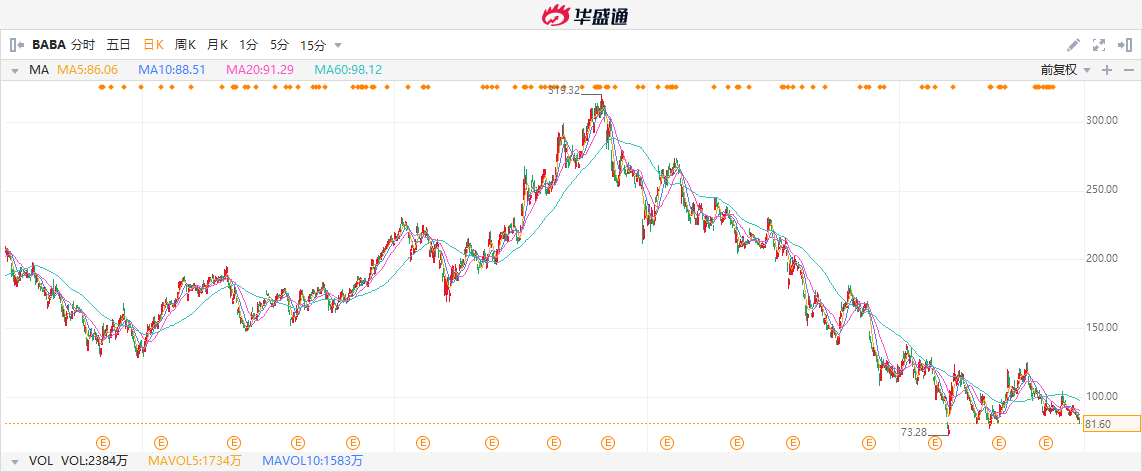The image size is (1142, 472).
Task: Toggle MA60 moving average line
Action: point(348,70)
